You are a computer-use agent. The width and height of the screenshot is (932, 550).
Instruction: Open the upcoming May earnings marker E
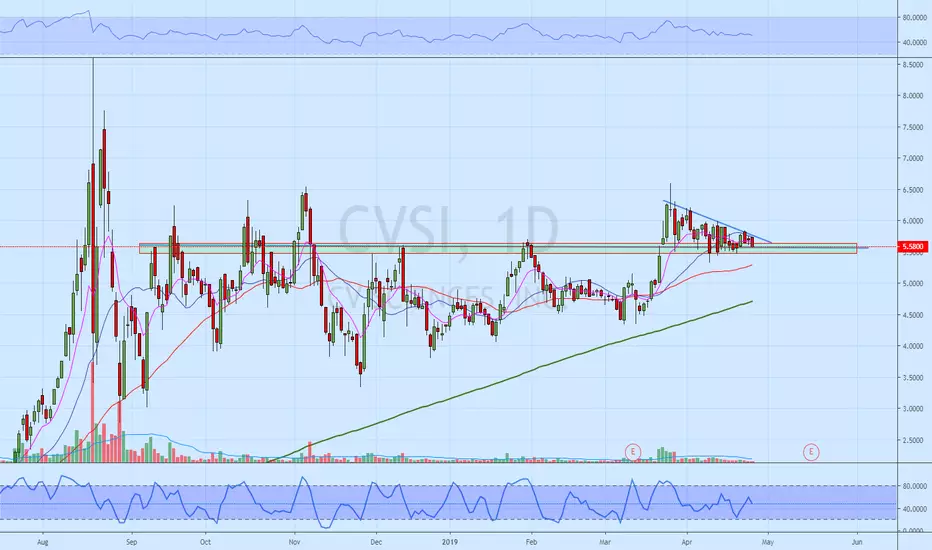(811, 452)
